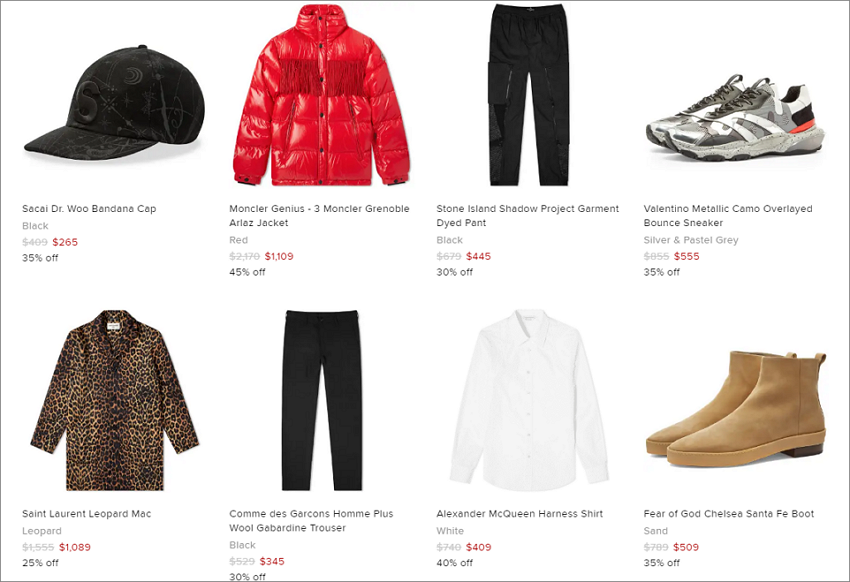Click the $1,109 sale price of the Moncler jacket
Viewport: 850px width, 582px height.
pos(279,256)
